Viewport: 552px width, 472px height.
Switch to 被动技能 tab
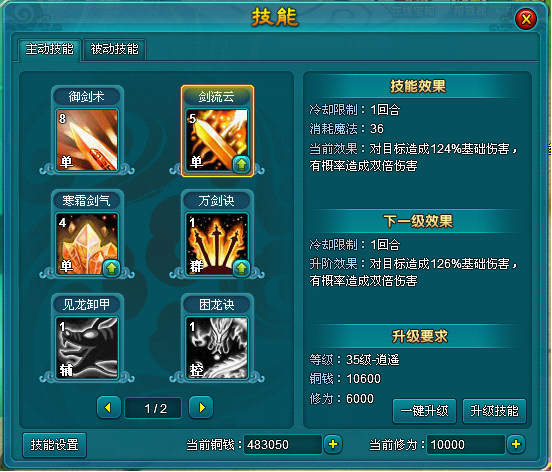click(114, 50)
